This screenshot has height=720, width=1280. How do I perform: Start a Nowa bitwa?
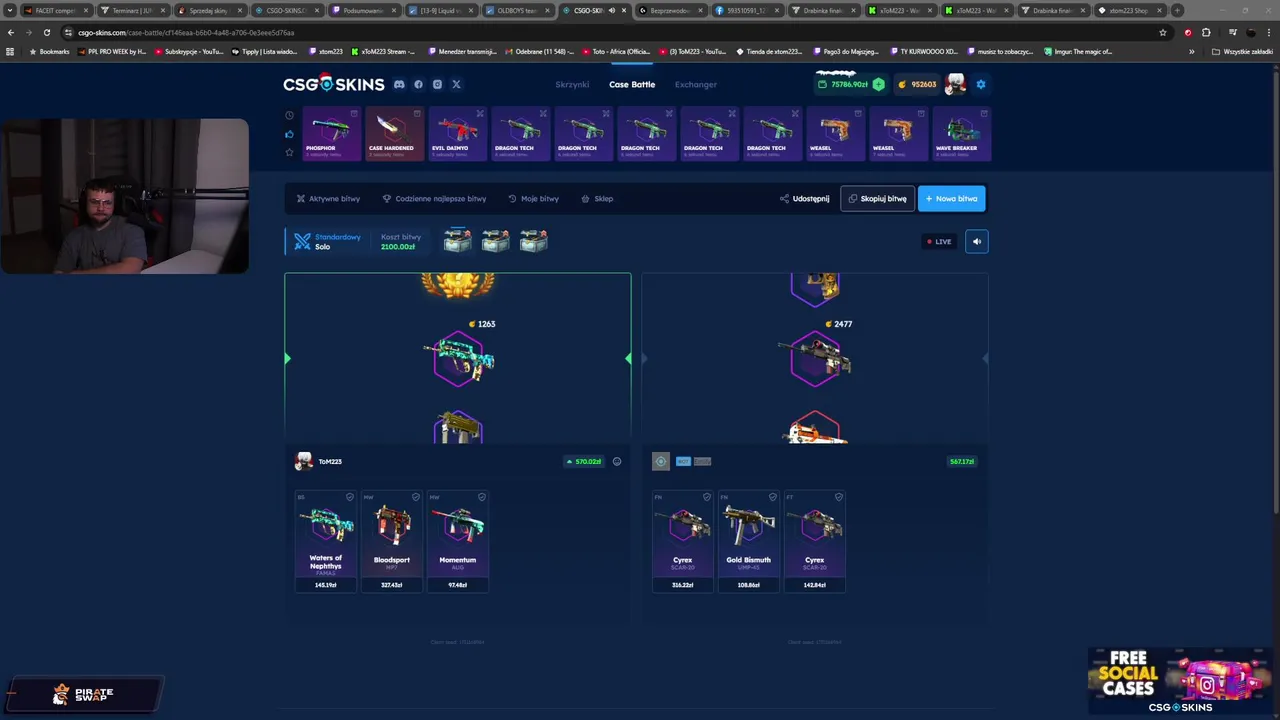(x=951, y=198)
